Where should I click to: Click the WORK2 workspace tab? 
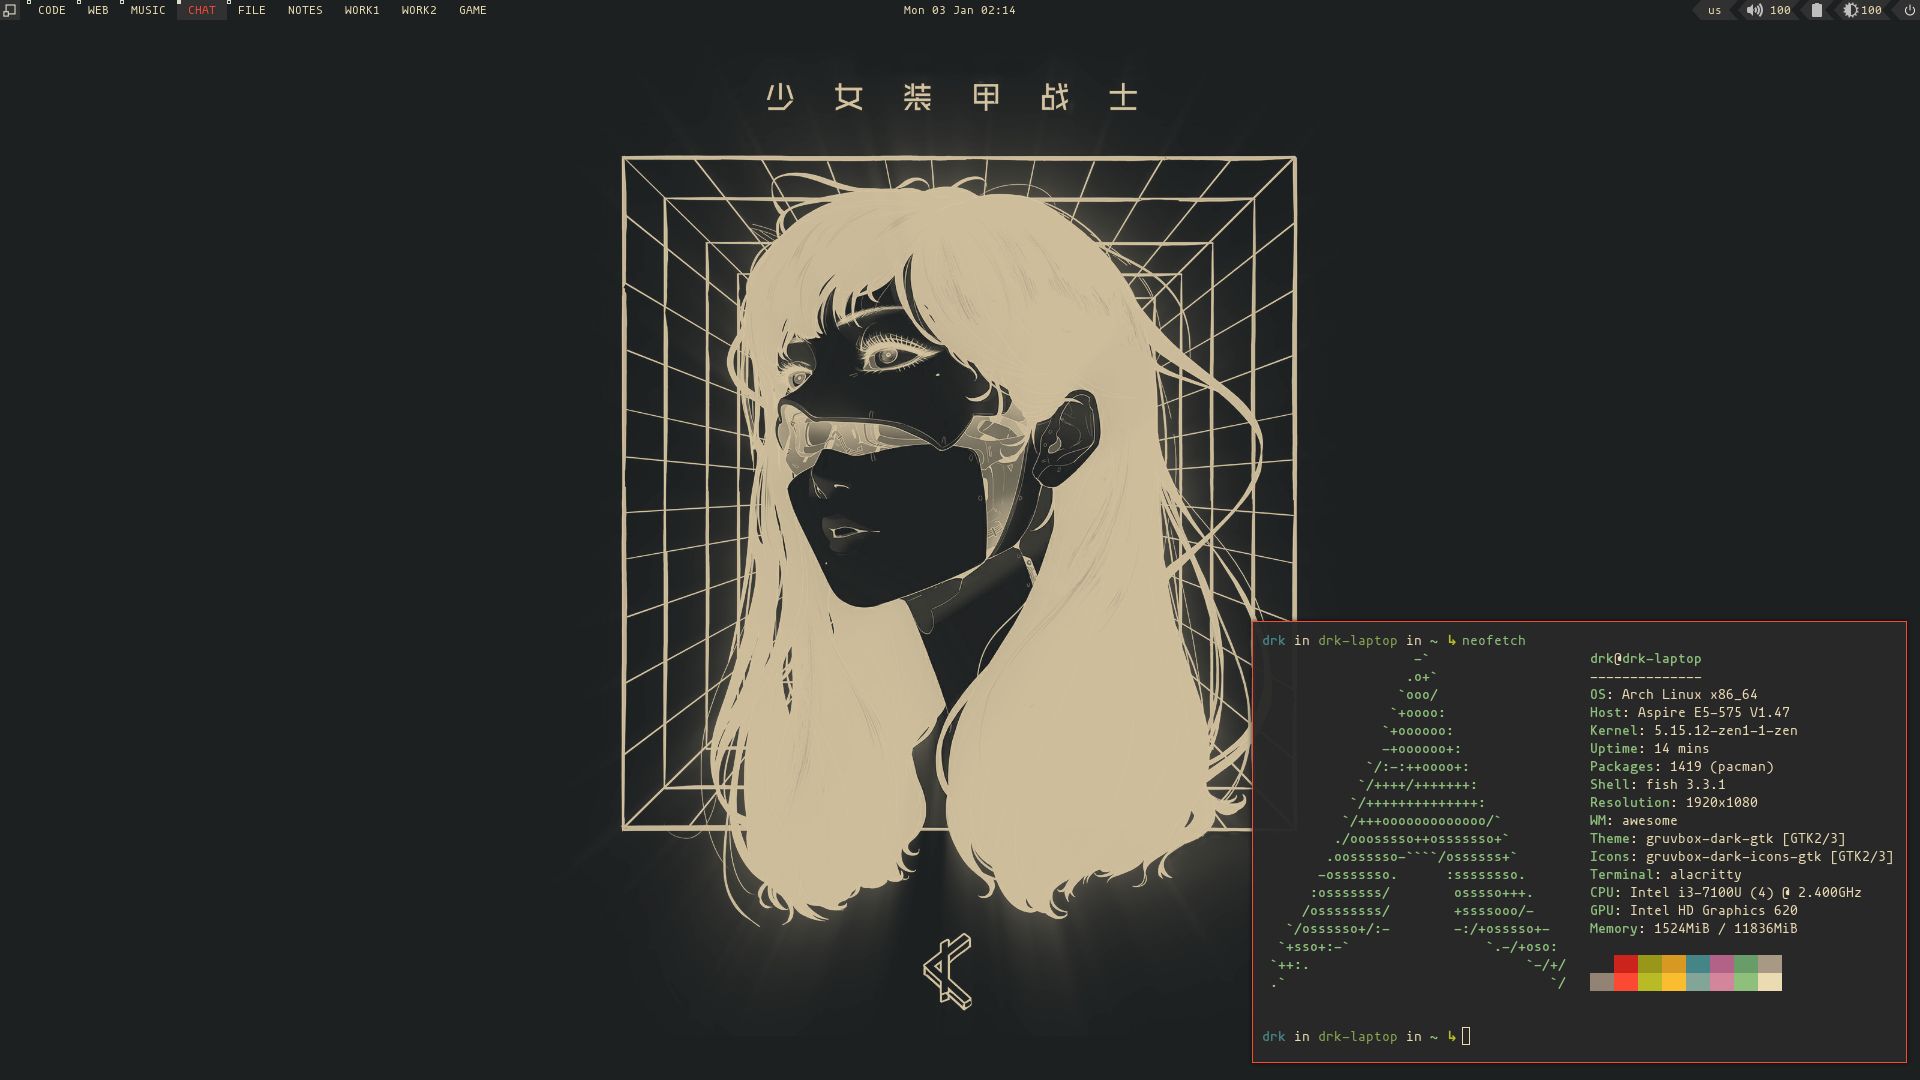point(417,9)
